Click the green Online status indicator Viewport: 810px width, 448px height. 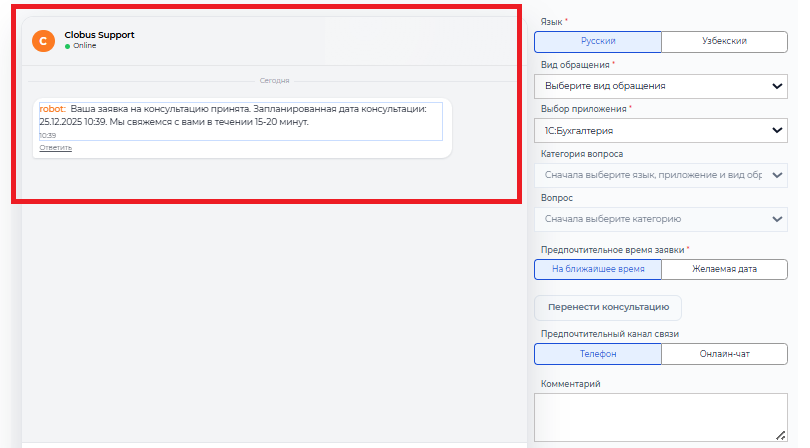(67, 46)
